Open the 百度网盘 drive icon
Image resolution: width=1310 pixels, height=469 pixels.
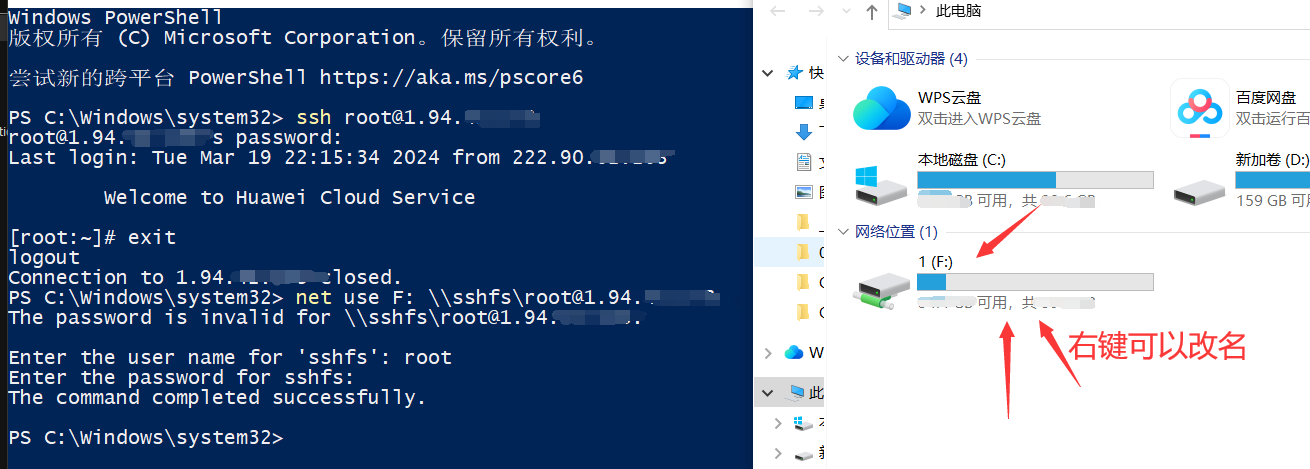[1200, 108]
